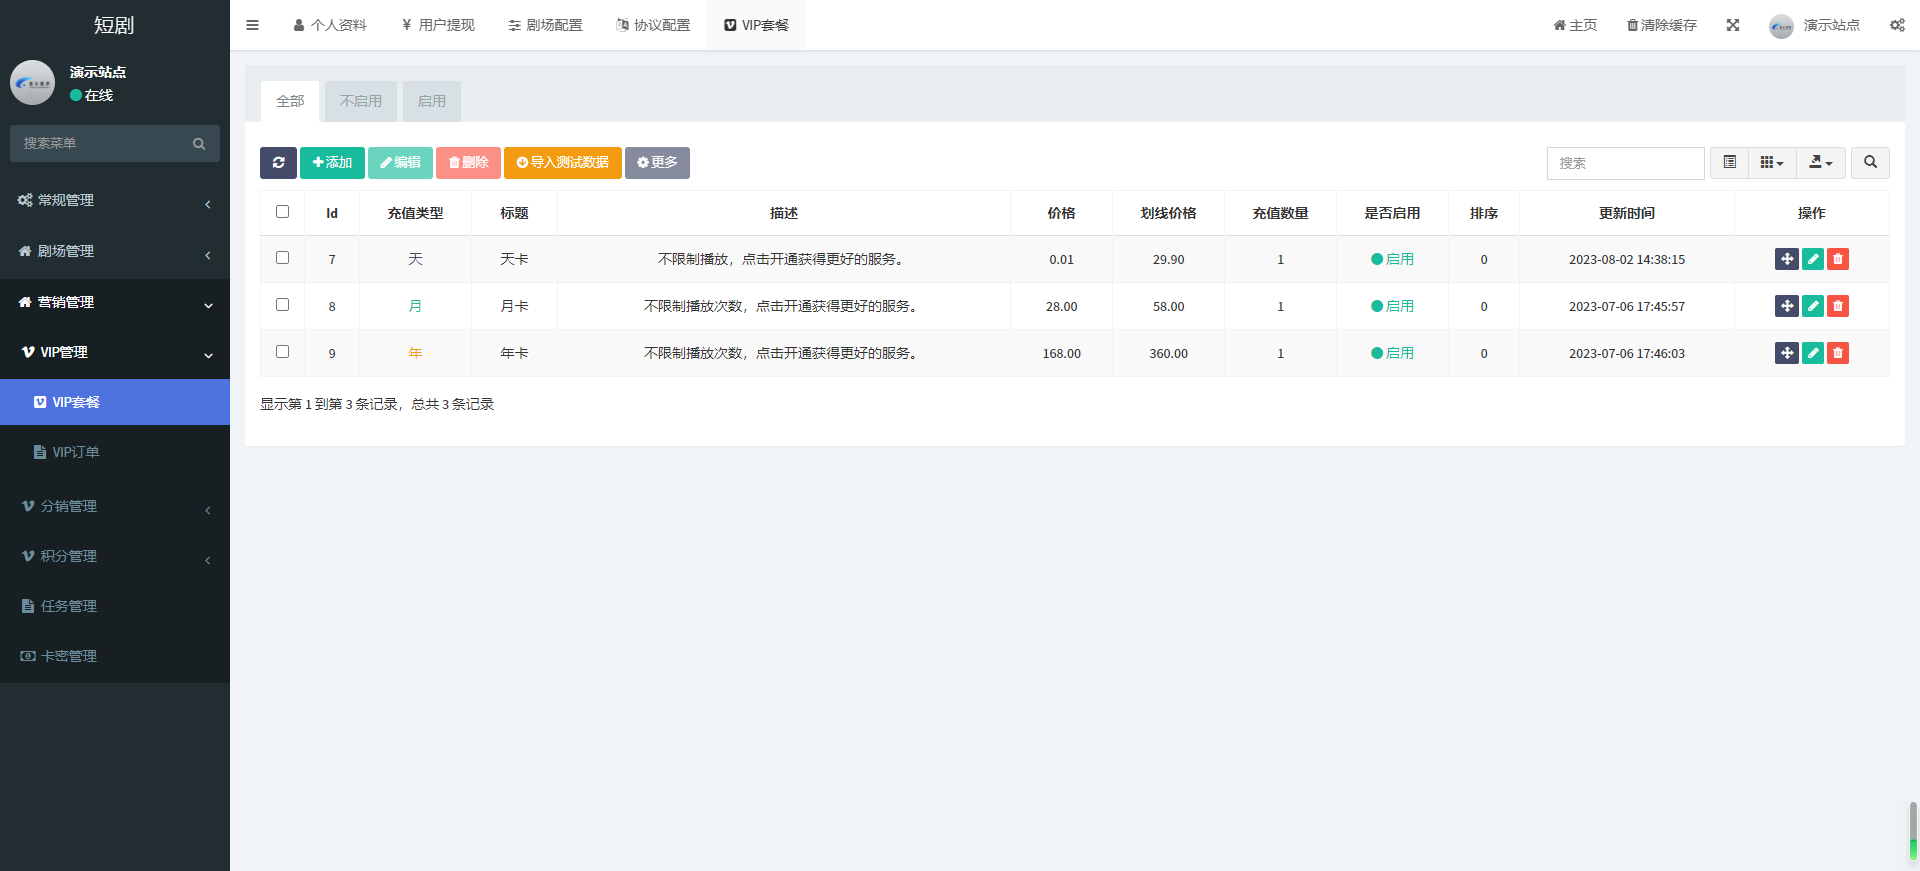The image size is (1920, 871).
Task: Expand 常规管理 sidebar menu
Action: 115,201
